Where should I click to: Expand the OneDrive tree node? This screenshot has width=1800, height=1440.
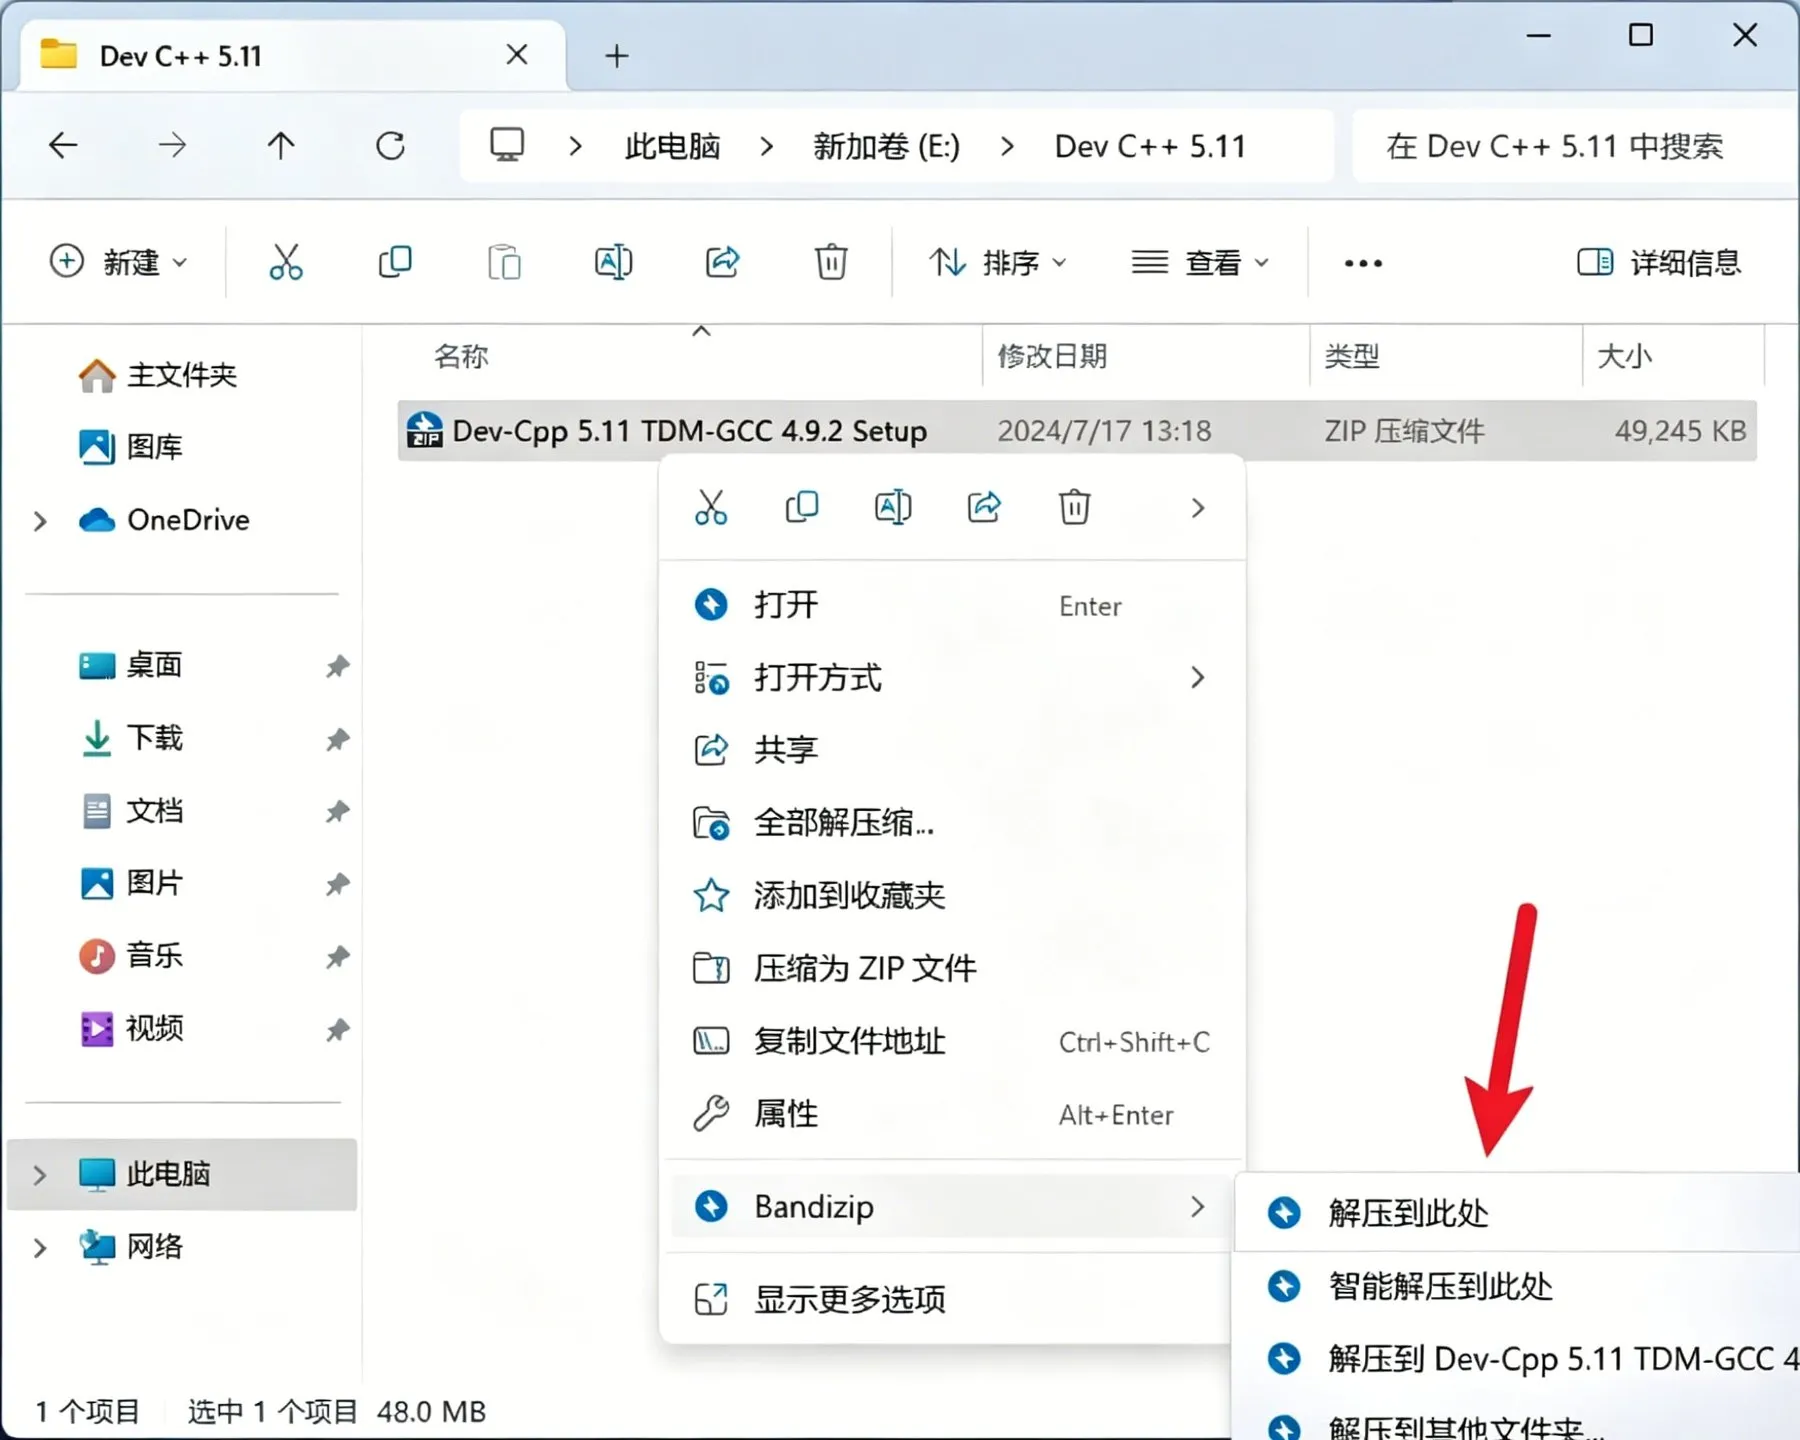[x=40, y=521]
